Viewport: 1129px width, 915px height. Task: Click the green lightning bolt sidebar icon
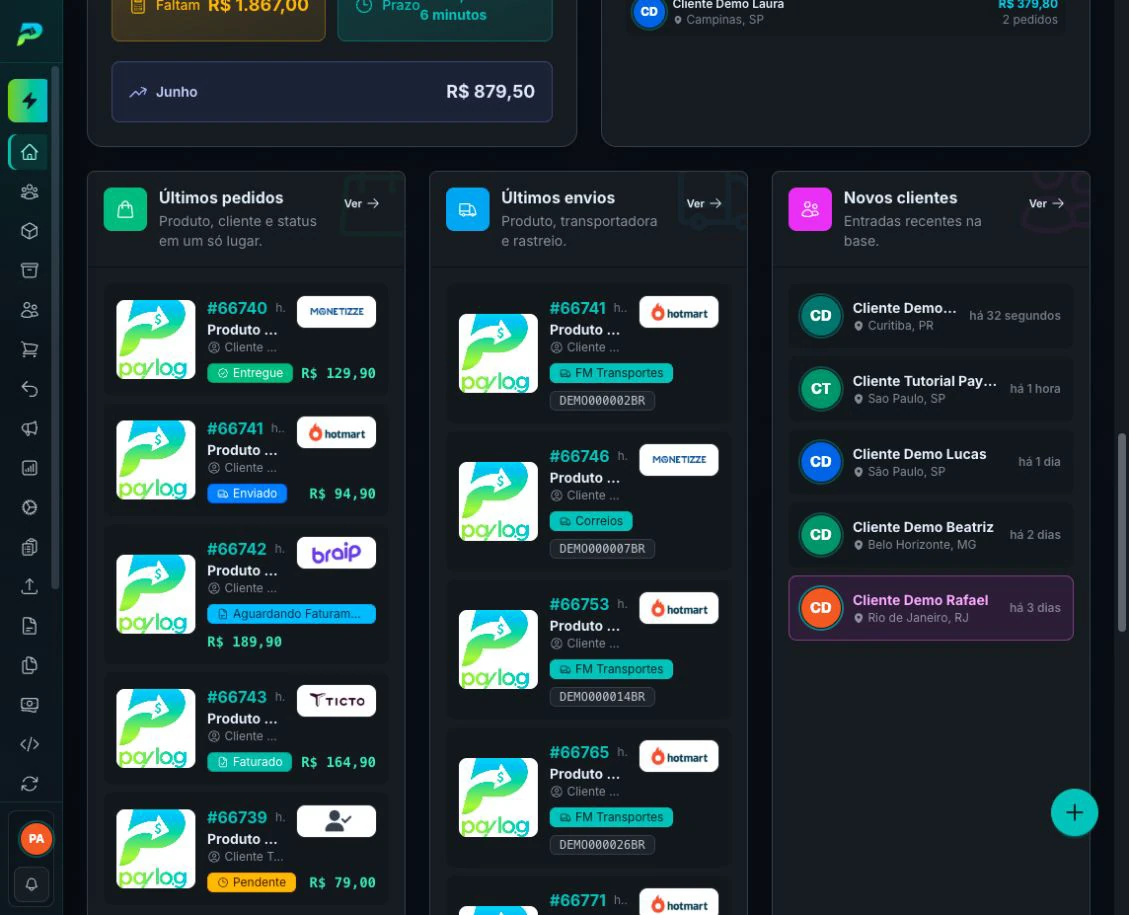click(29, 101)
